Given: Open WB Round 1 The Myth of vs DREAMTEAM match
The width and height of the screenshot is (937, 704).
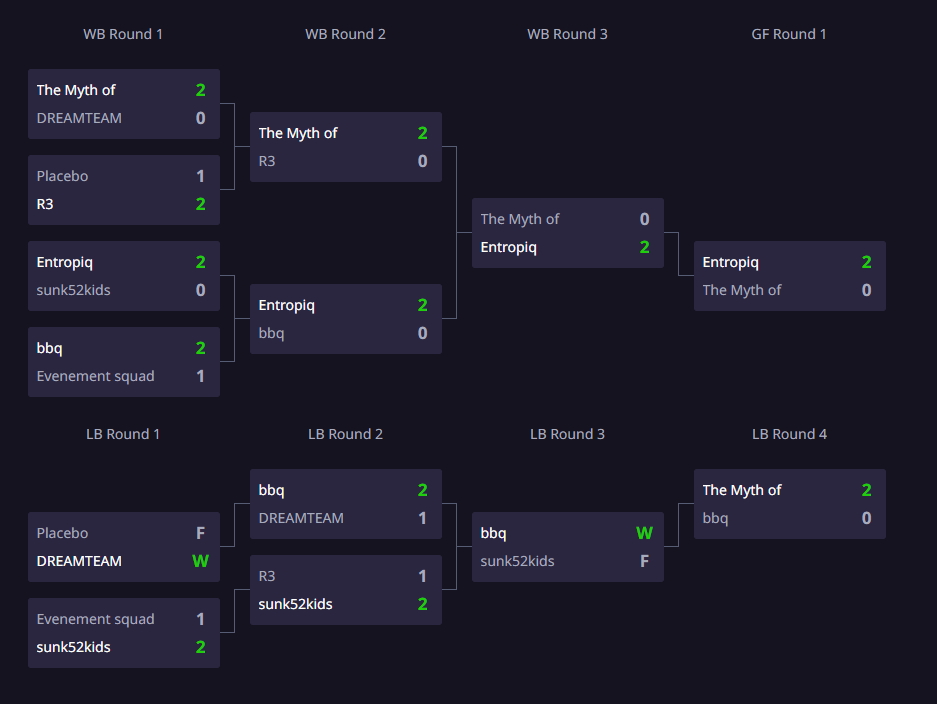Looking at the screenshot, I should [x=123, y=104].
